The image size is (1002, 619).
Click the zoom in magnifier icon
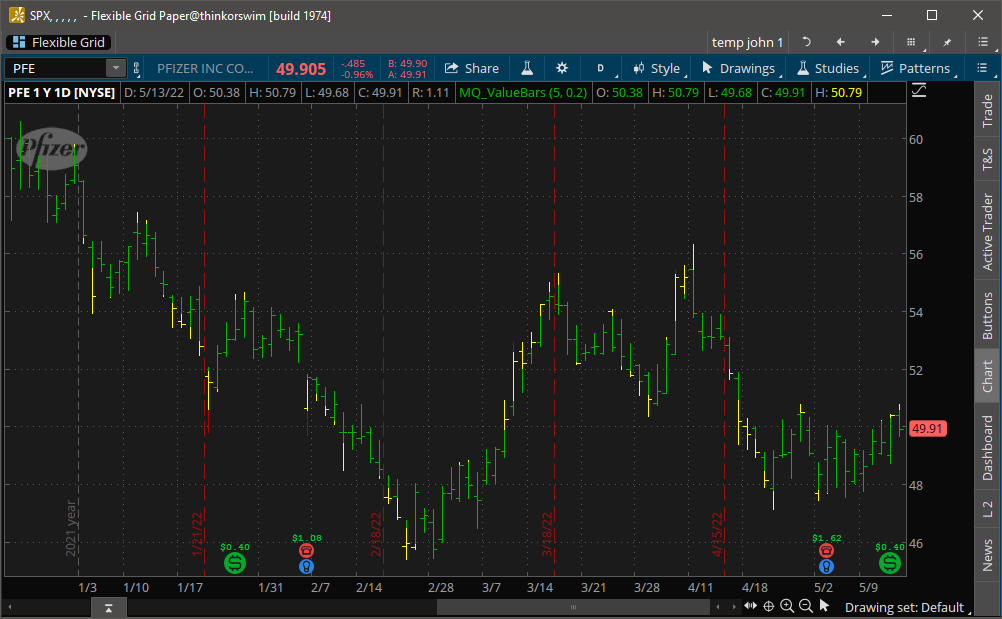click(x=787, y=606)
